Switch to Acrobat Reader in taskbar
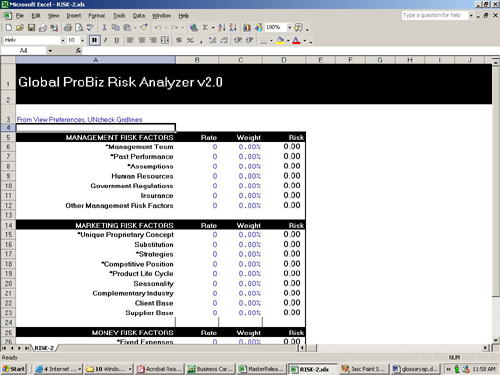 pos(160,369)
